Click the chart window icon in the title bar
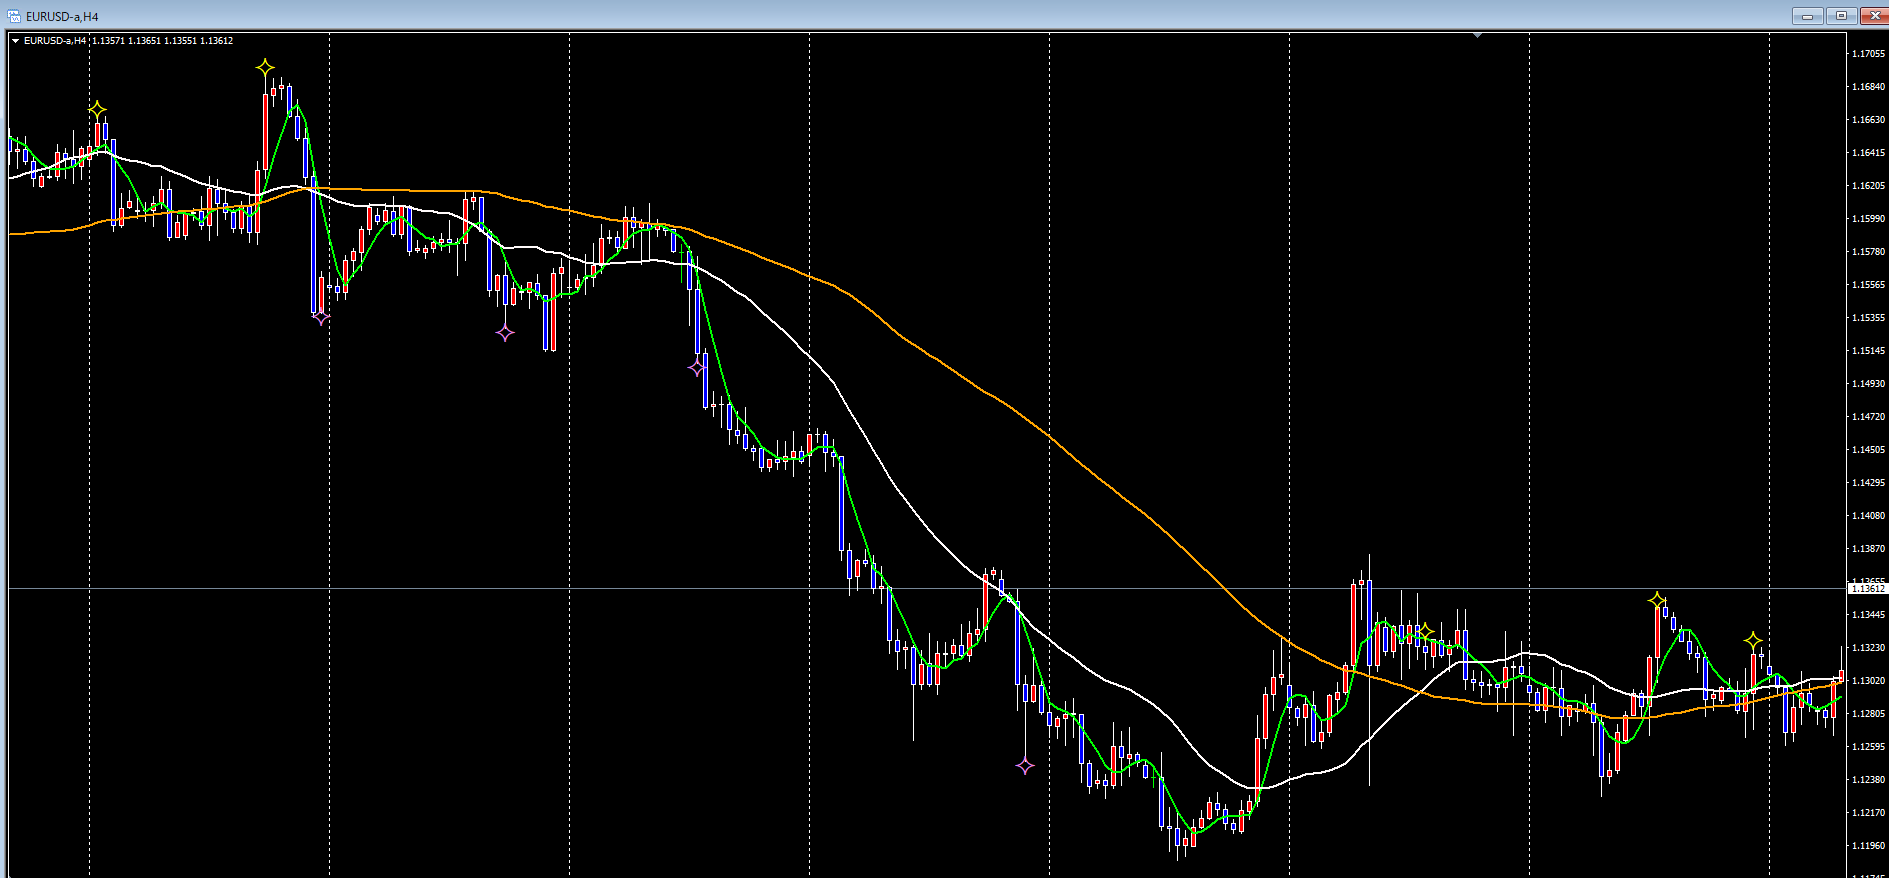The height and width of the screenshot is (878, 1889). coord(14,16)
